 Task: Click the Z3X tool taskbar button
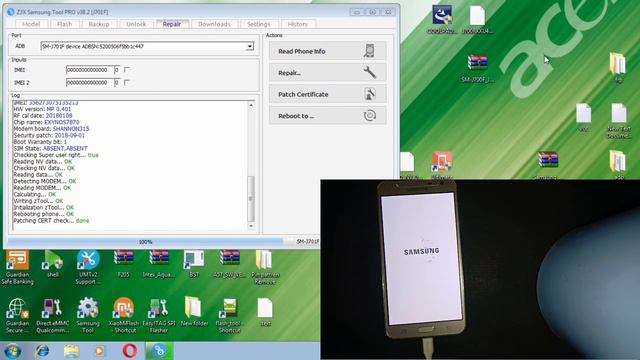[159, 351]
